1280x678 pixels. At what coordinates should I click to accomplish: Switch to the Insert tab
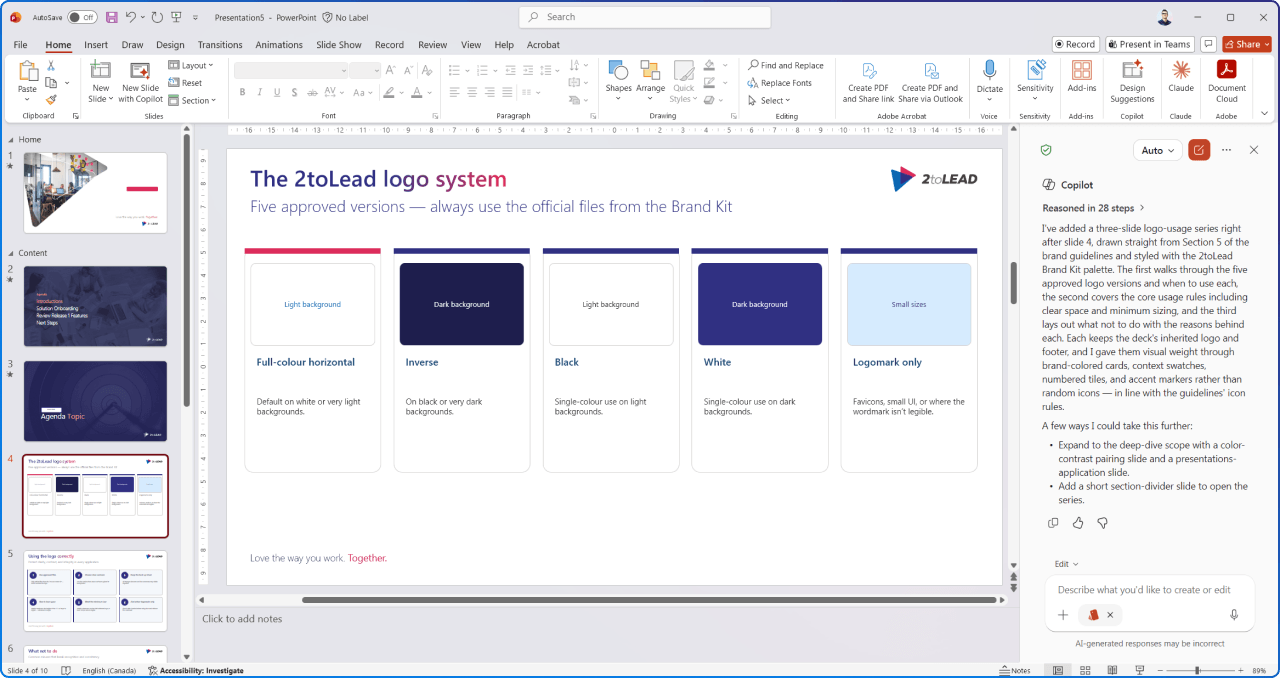coord(96,45)
